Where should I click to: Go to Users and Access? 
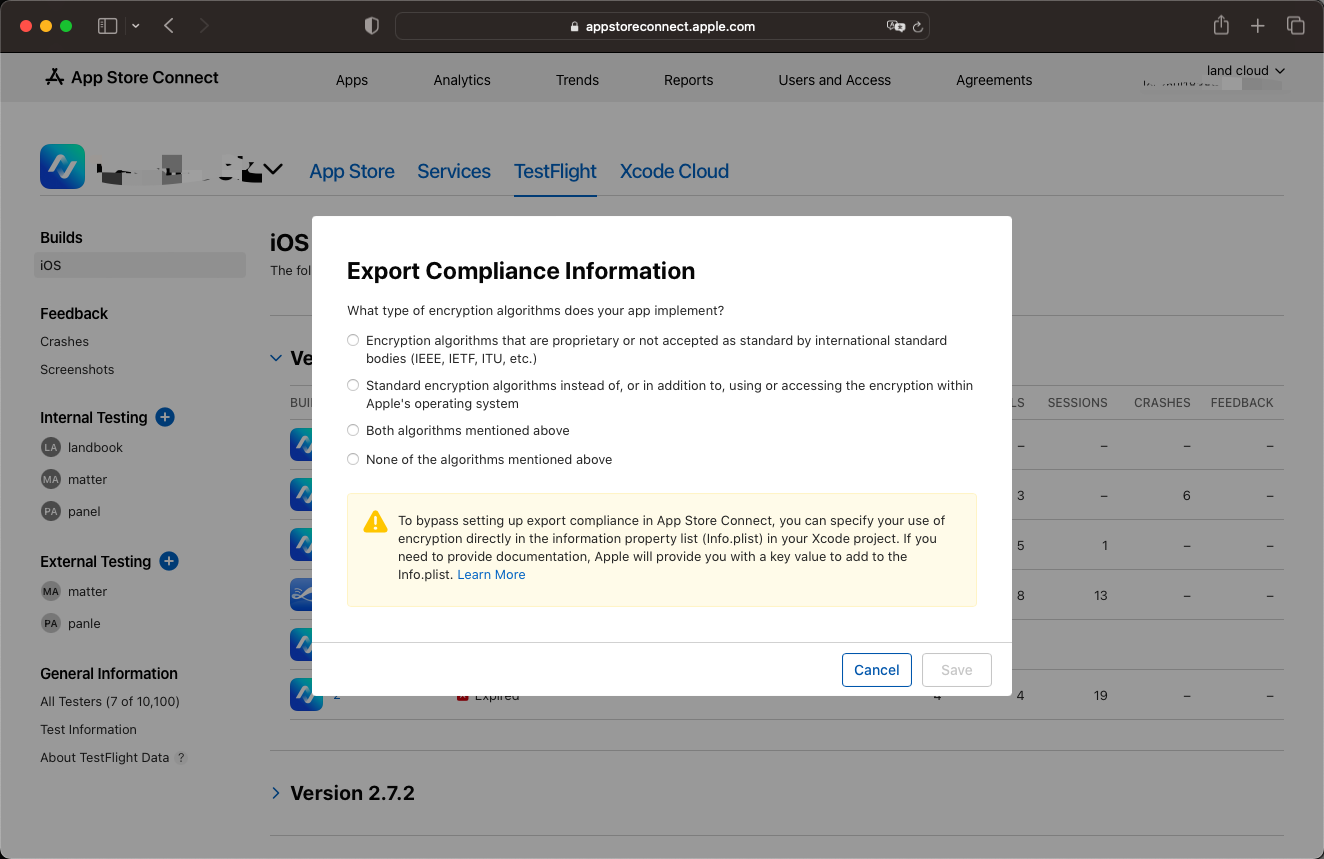835,80
